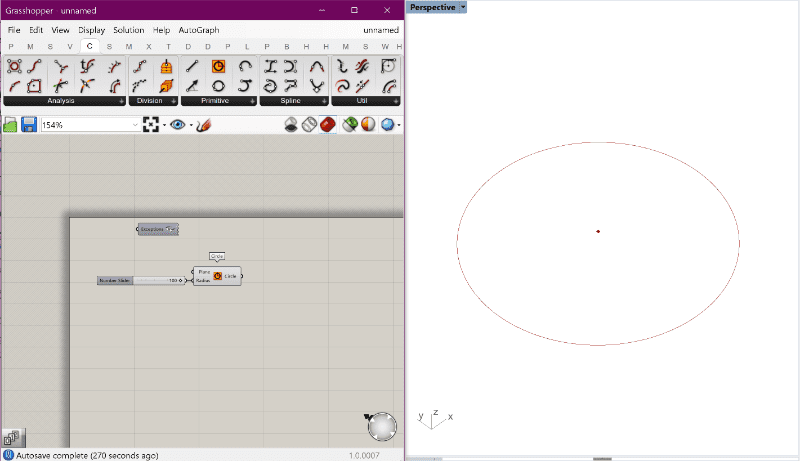Open the Perspective viewport dropdown arrow

pos(463,7)
